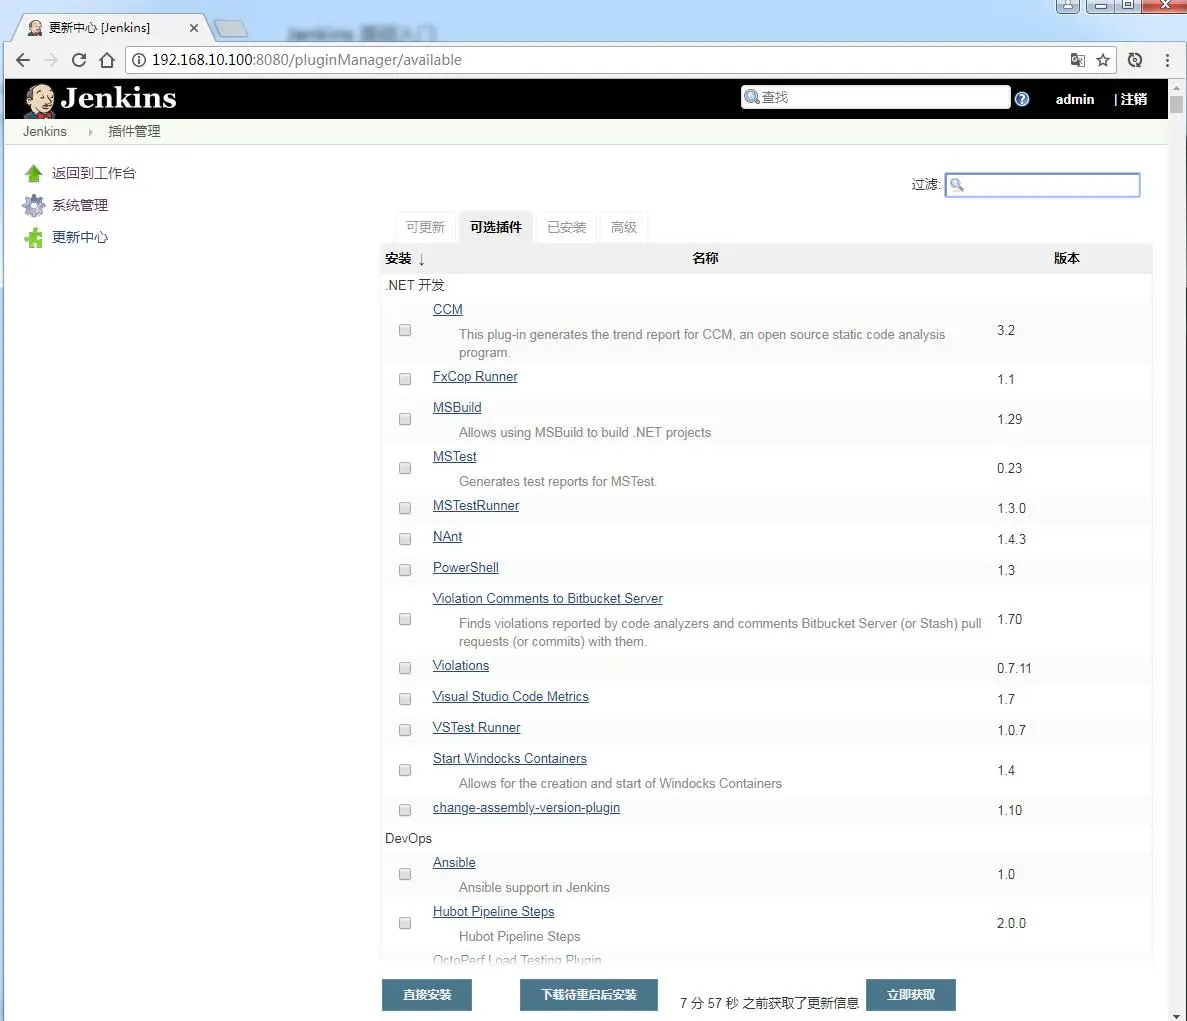1187x1021 pixels.
Task: Click 插件管理 breadcrumb
Action: pos(134,132)
